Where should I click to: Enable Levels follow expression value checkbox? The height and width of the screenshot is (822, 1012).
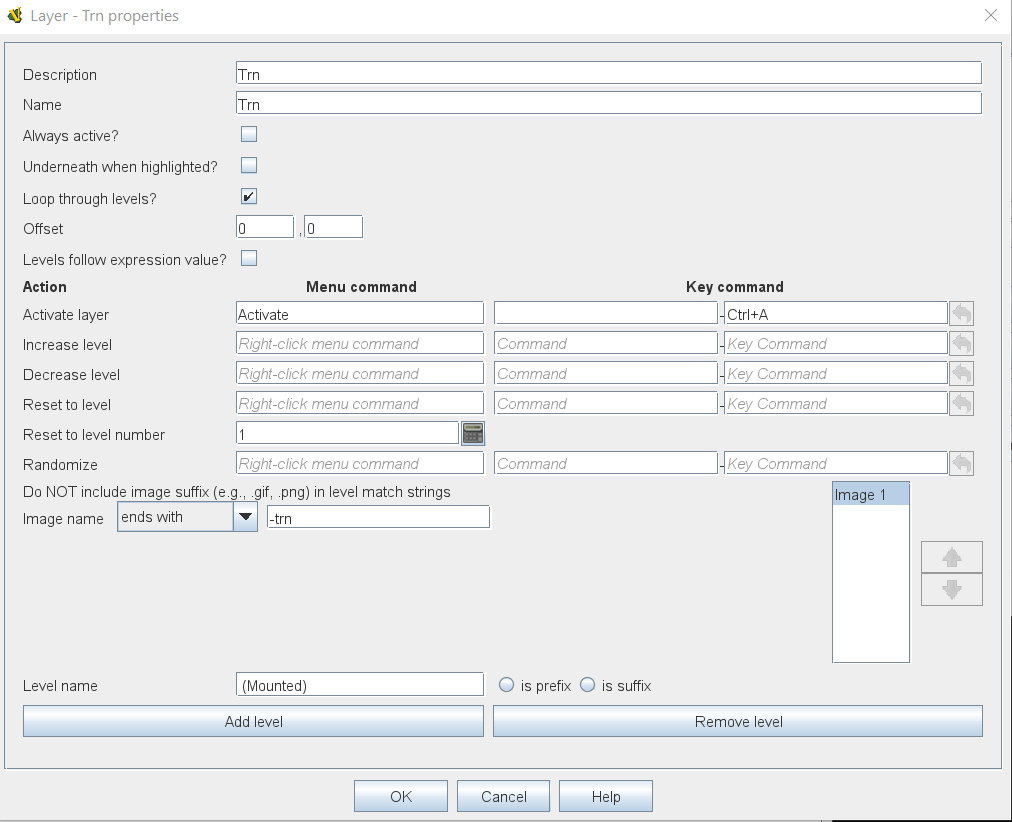pos(249,258)
